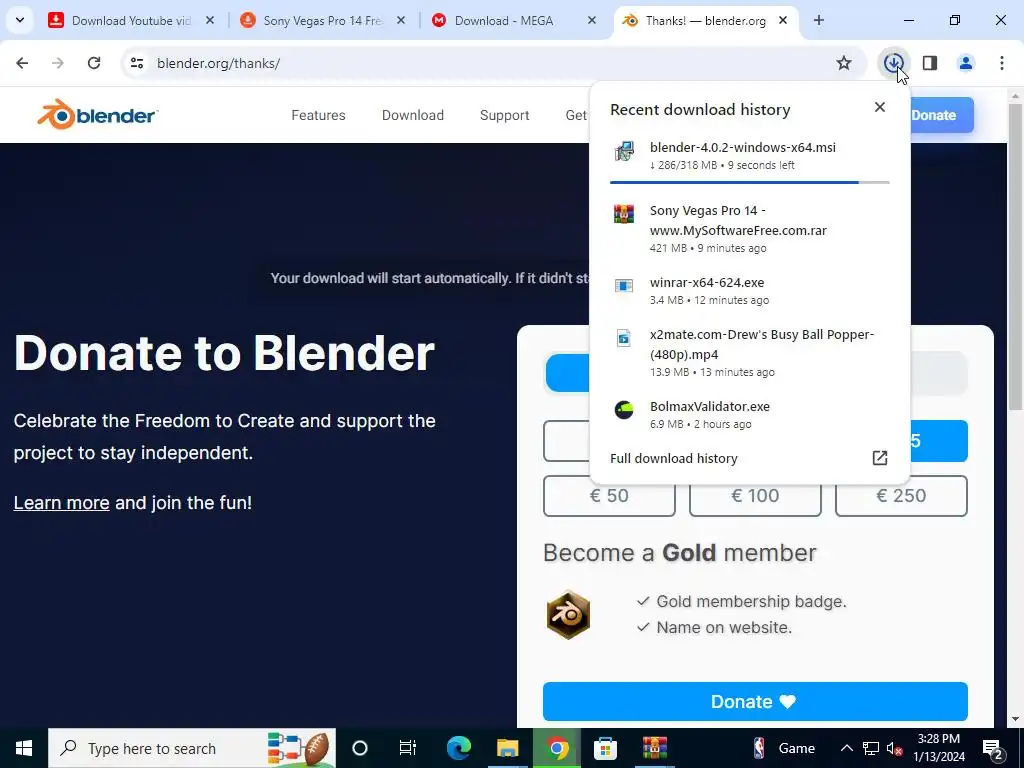Screen dimensions: 1024x768
Task: View site information icon in address bar
Action: (137, 63)
